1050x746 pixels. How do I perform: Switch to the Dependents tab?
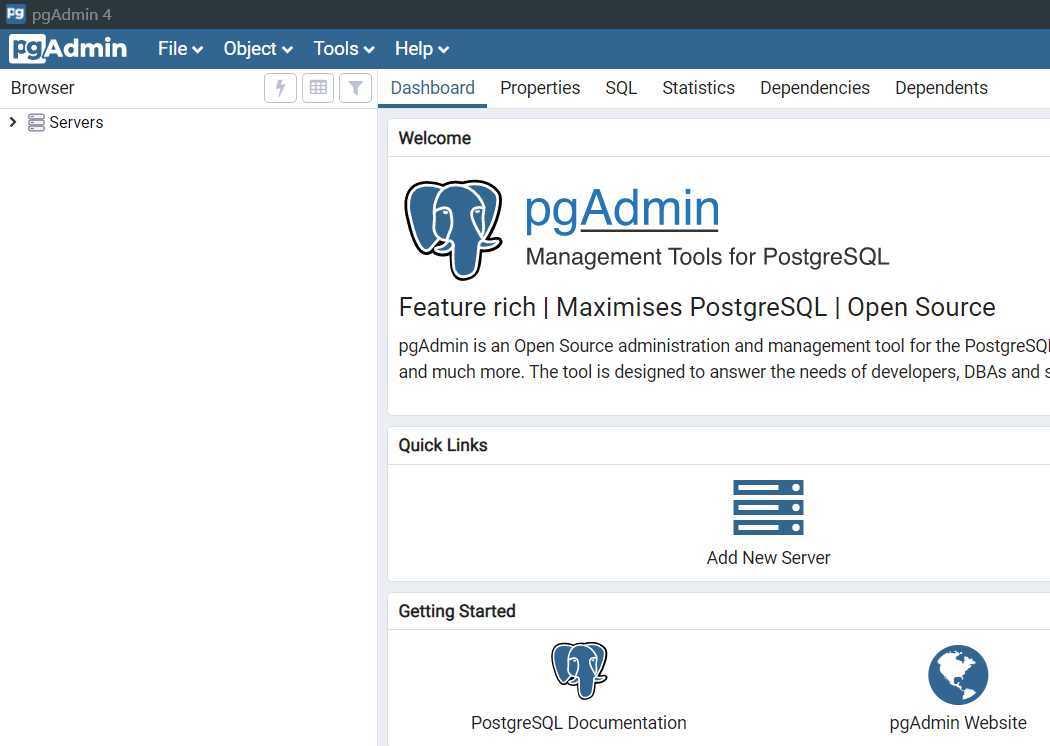coord(941,88)
